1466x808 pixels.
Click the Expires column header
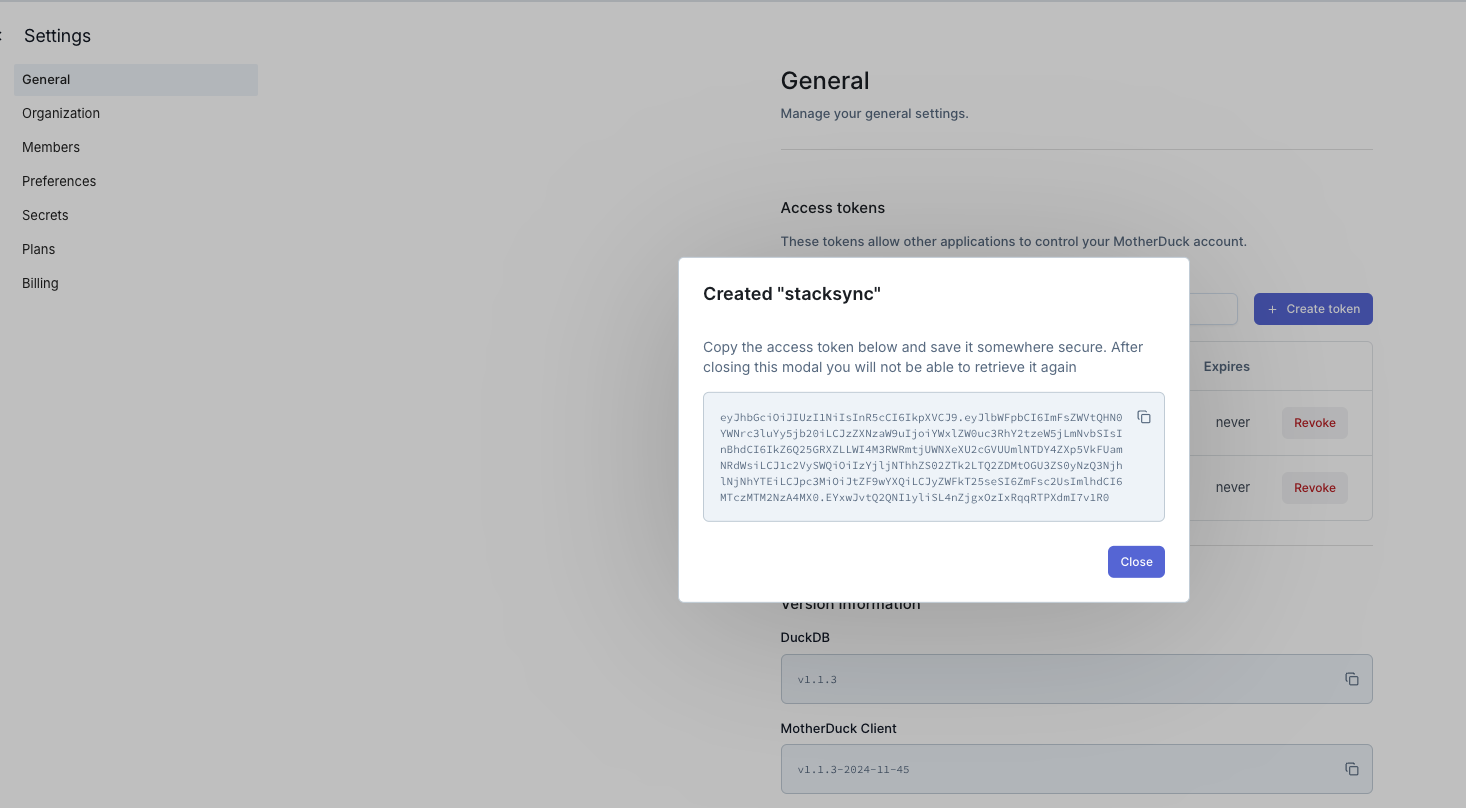[1226, 367]
